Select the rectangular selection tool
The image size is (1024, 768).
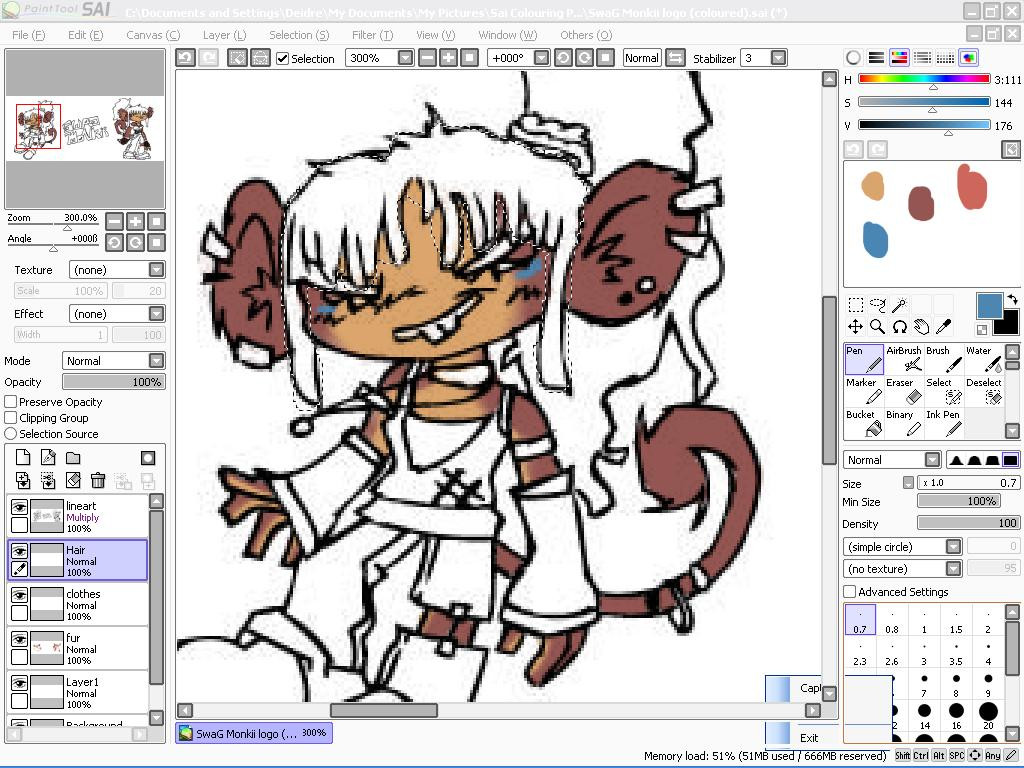[856, 305]
